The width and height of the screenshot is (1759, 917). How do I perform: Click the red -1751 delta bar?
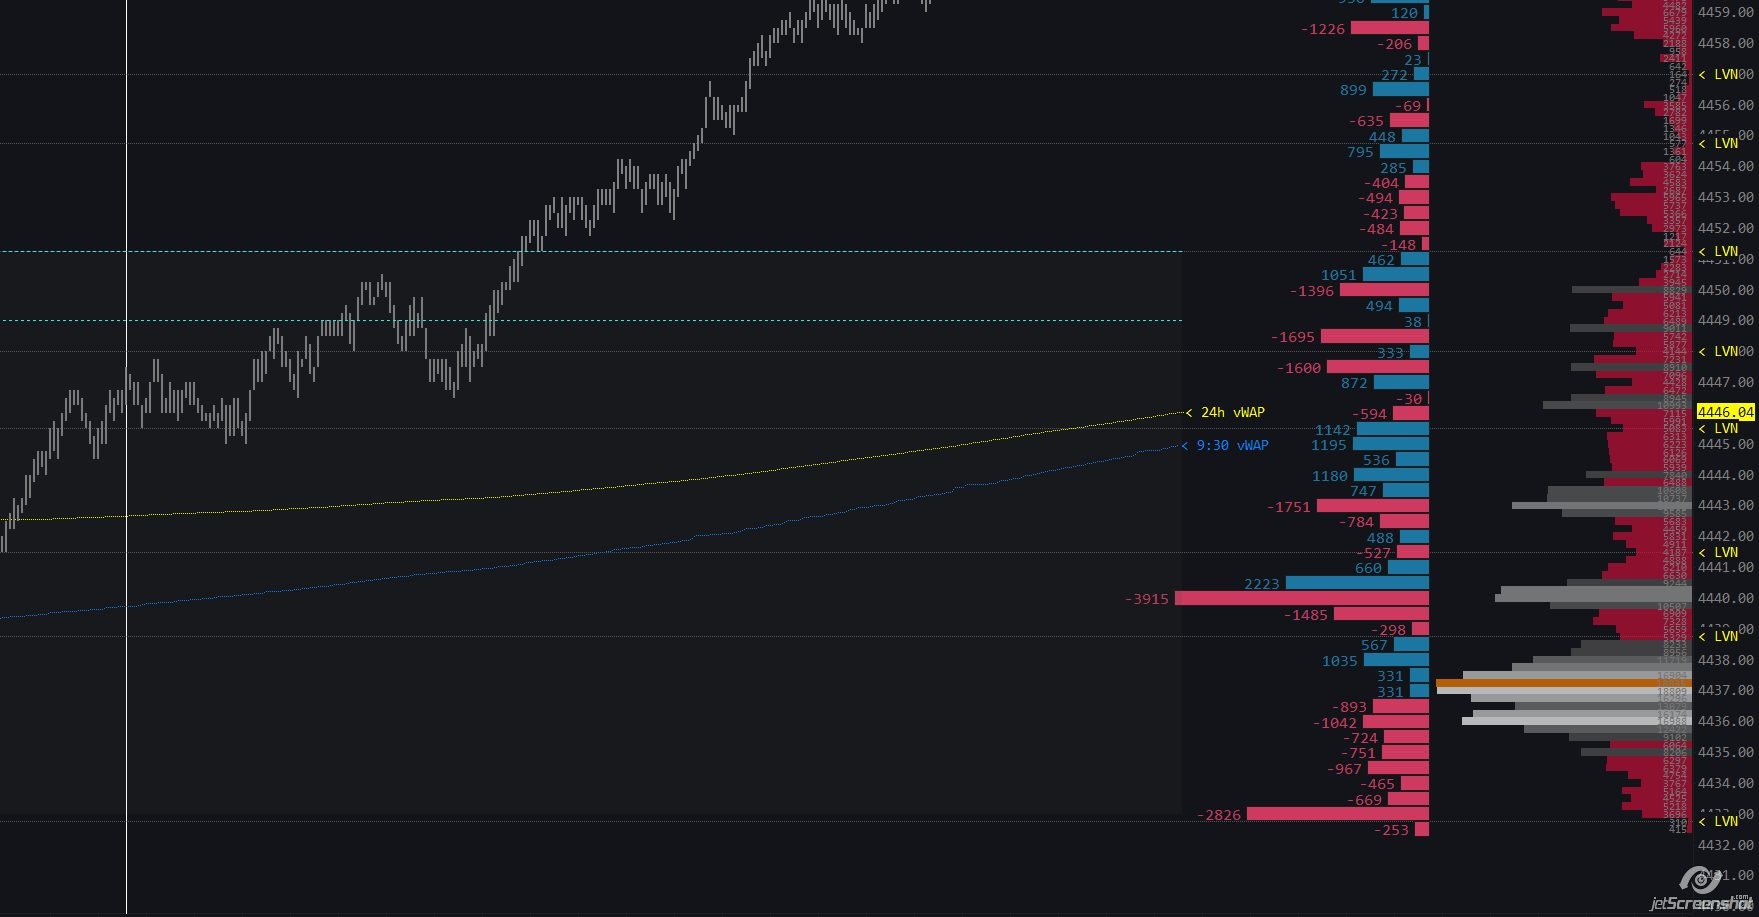1372,506
